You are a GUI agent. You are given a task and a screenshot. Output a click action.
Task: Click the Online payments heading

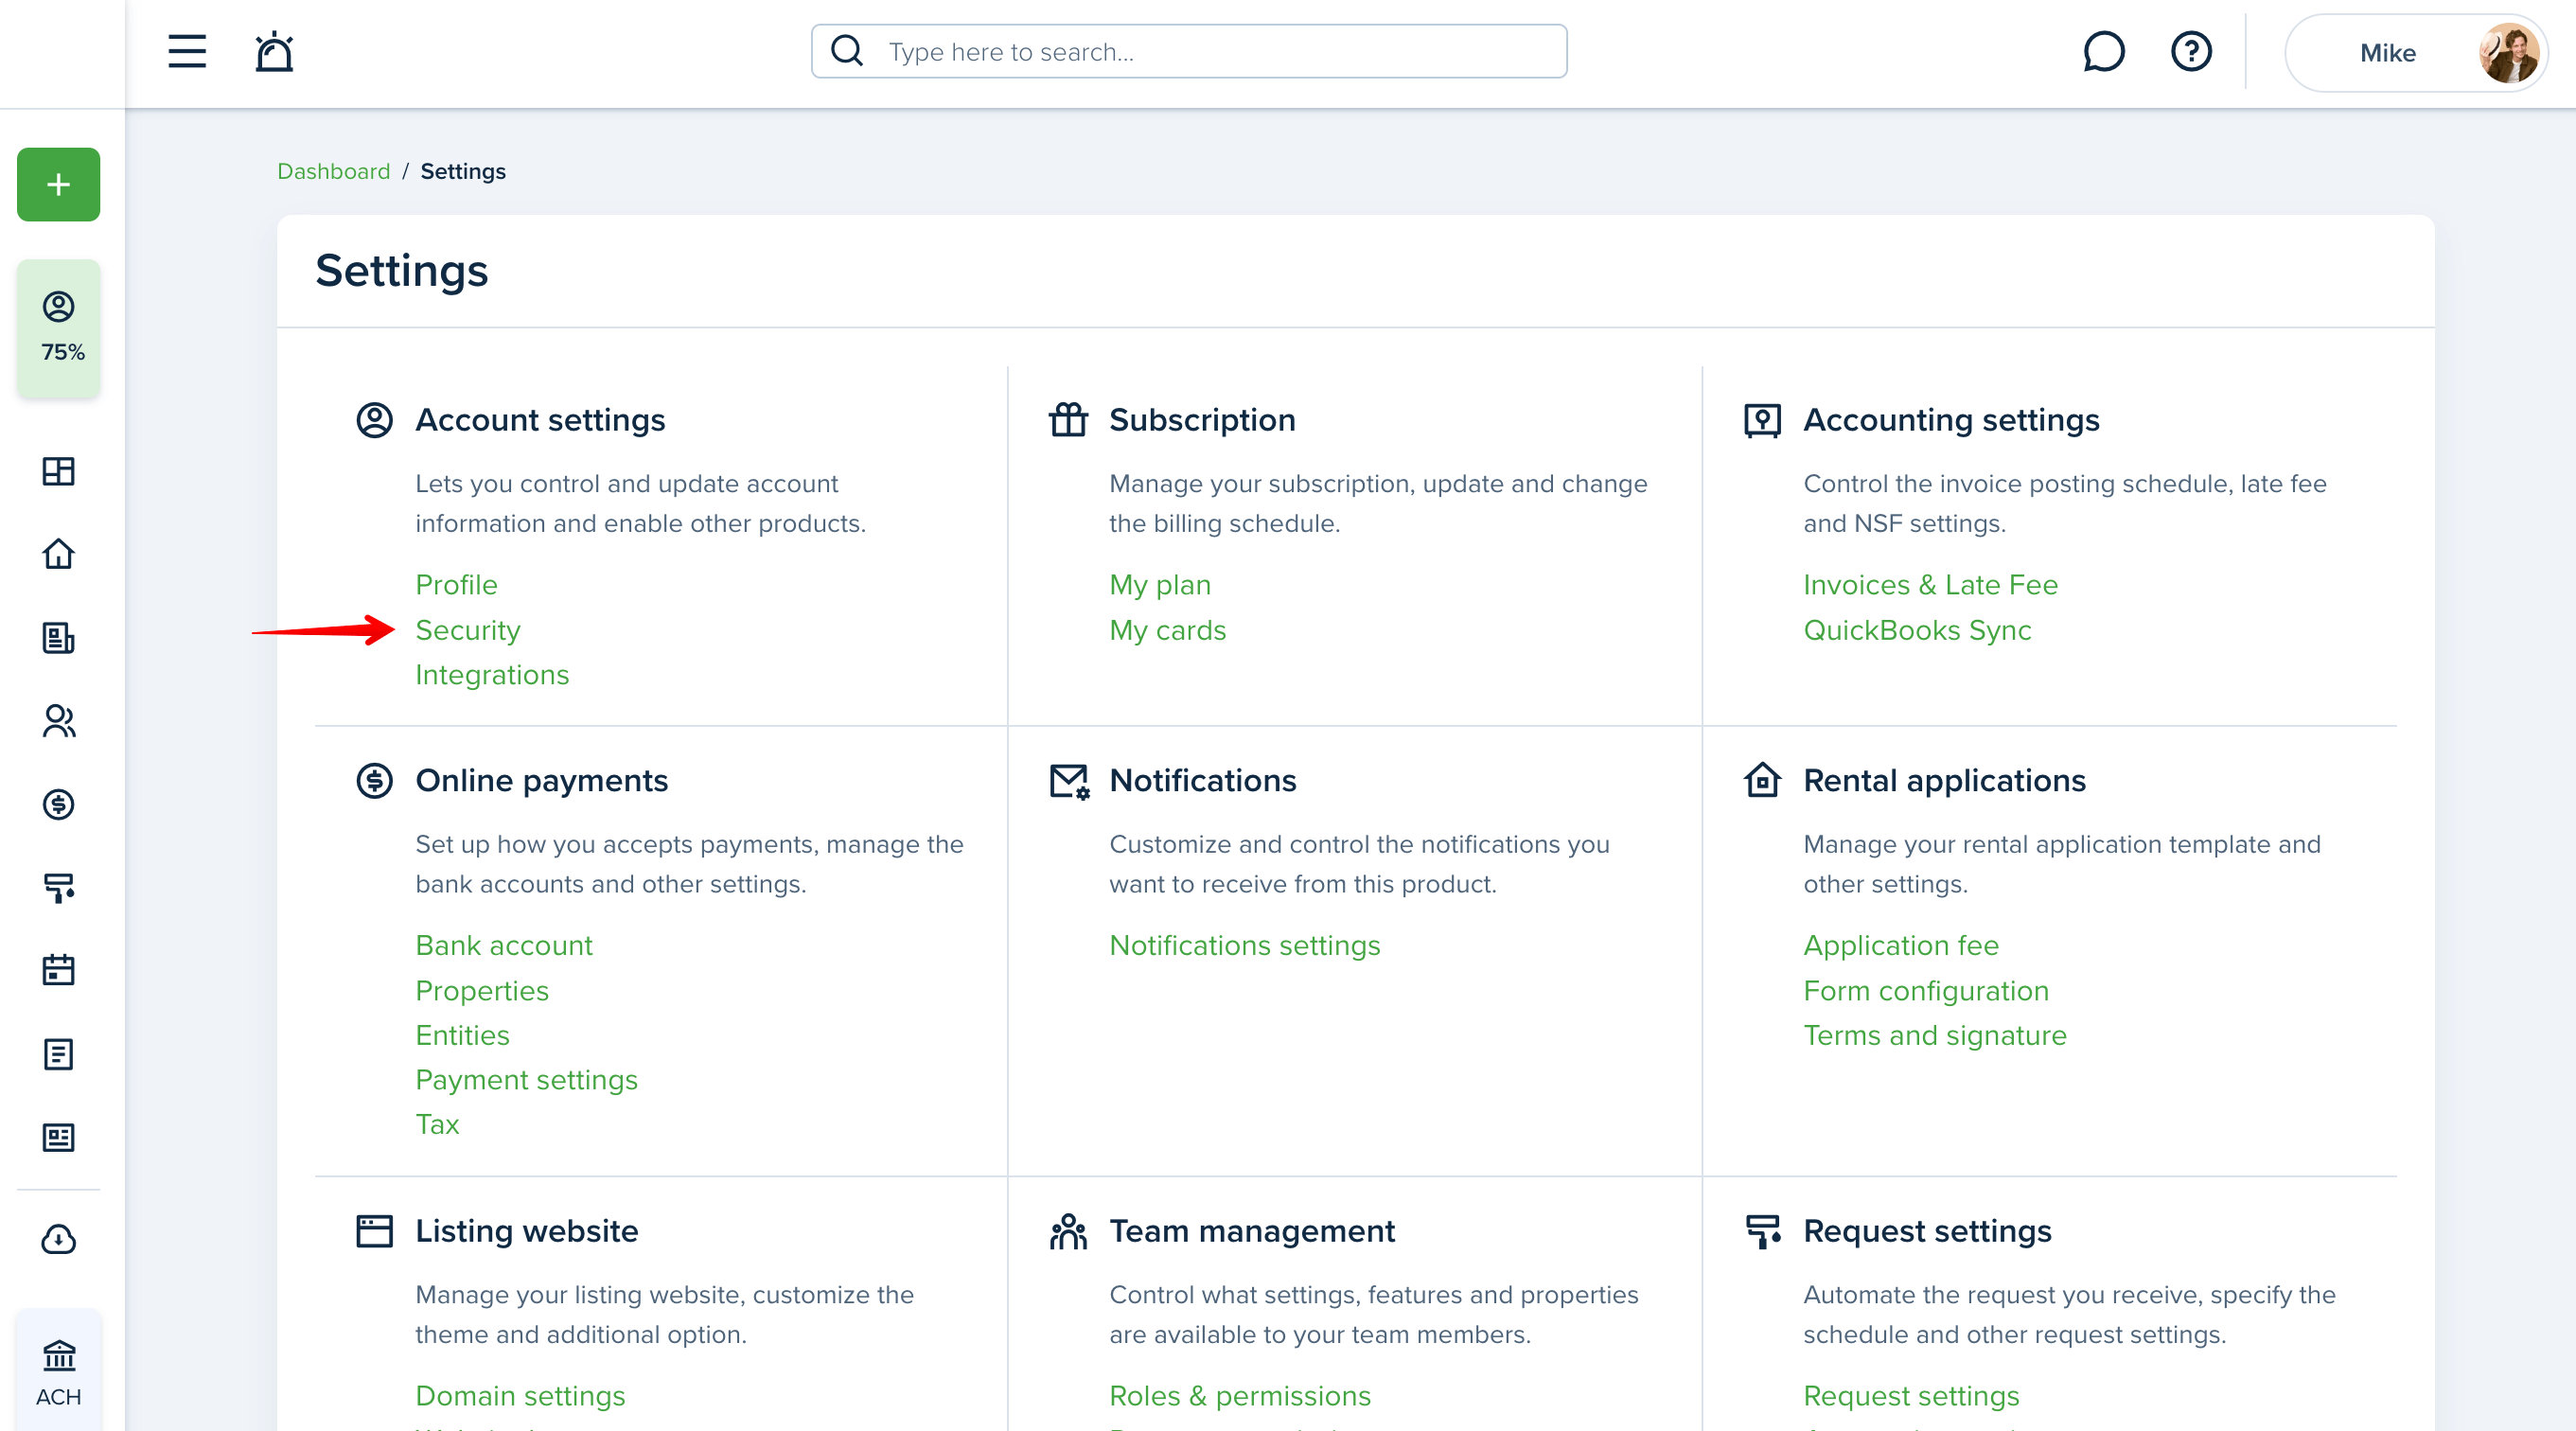point(541,780)
